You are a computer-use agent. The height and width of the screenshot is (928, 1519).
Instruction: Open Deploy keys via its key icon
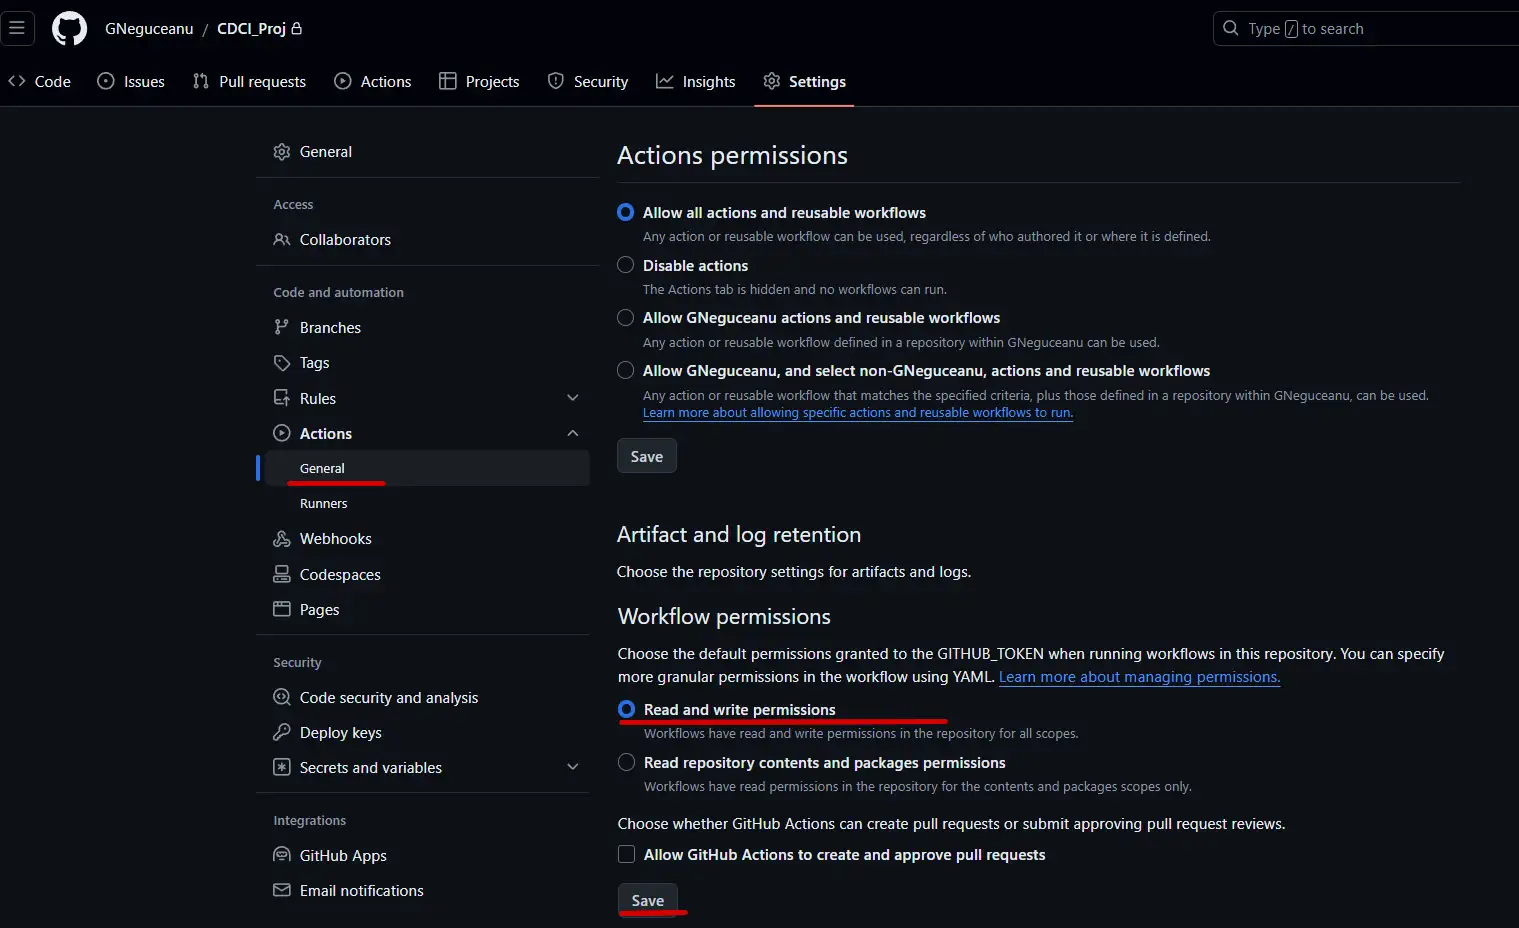click(x=281, y=732)
